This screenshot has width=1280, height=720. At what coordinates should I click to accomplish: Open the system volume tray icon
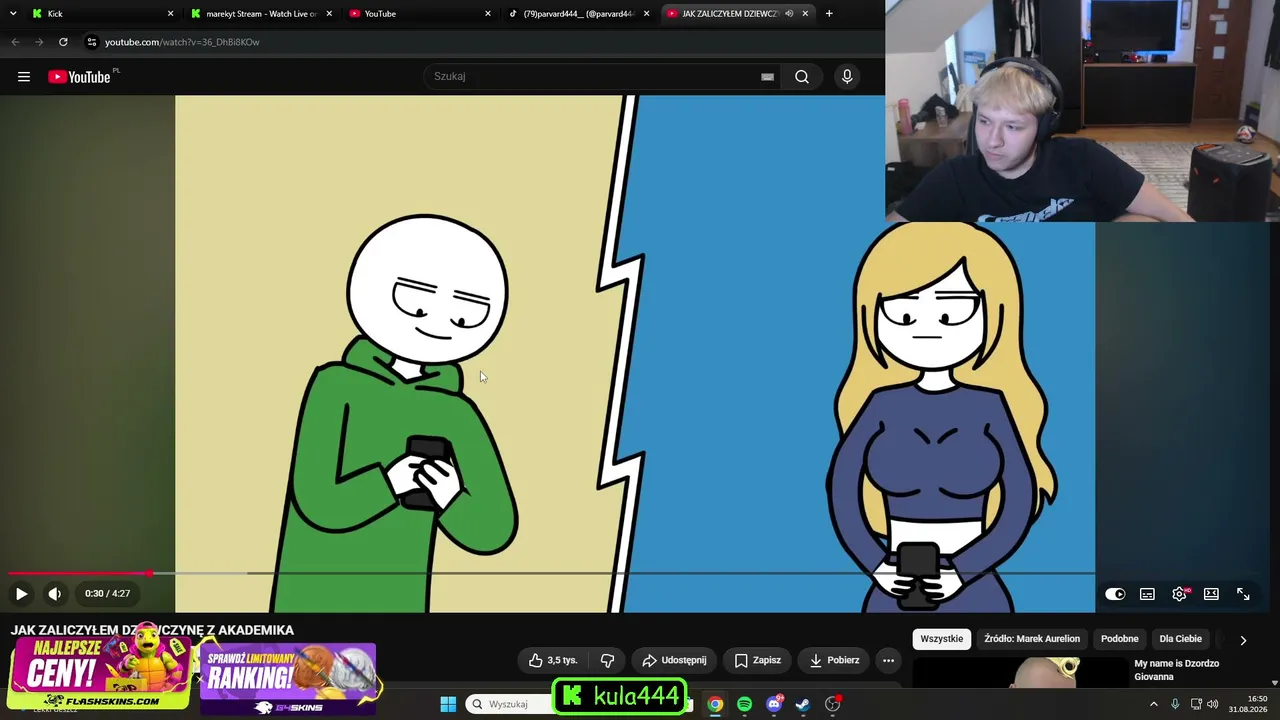pyautogui.click(x=1213, y=704)
